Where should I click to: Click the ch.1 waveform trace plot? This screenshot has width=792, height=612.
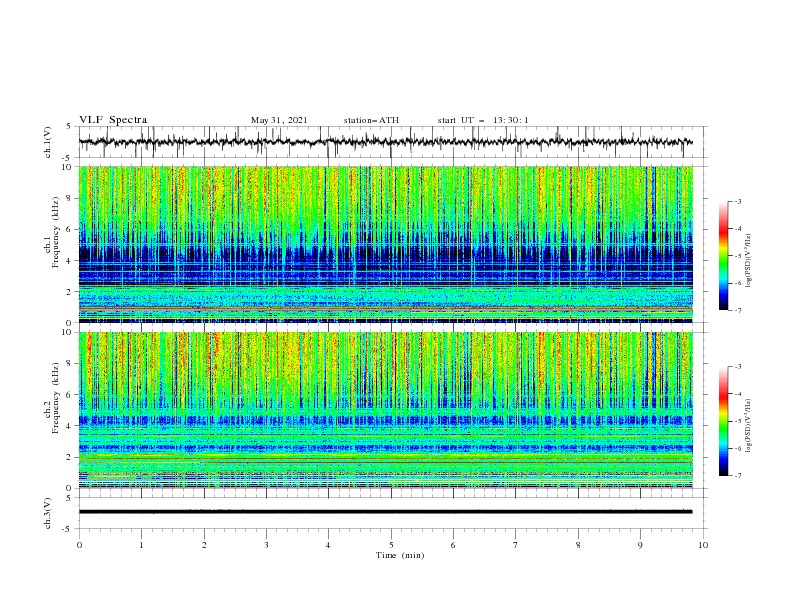pos(386,142)
